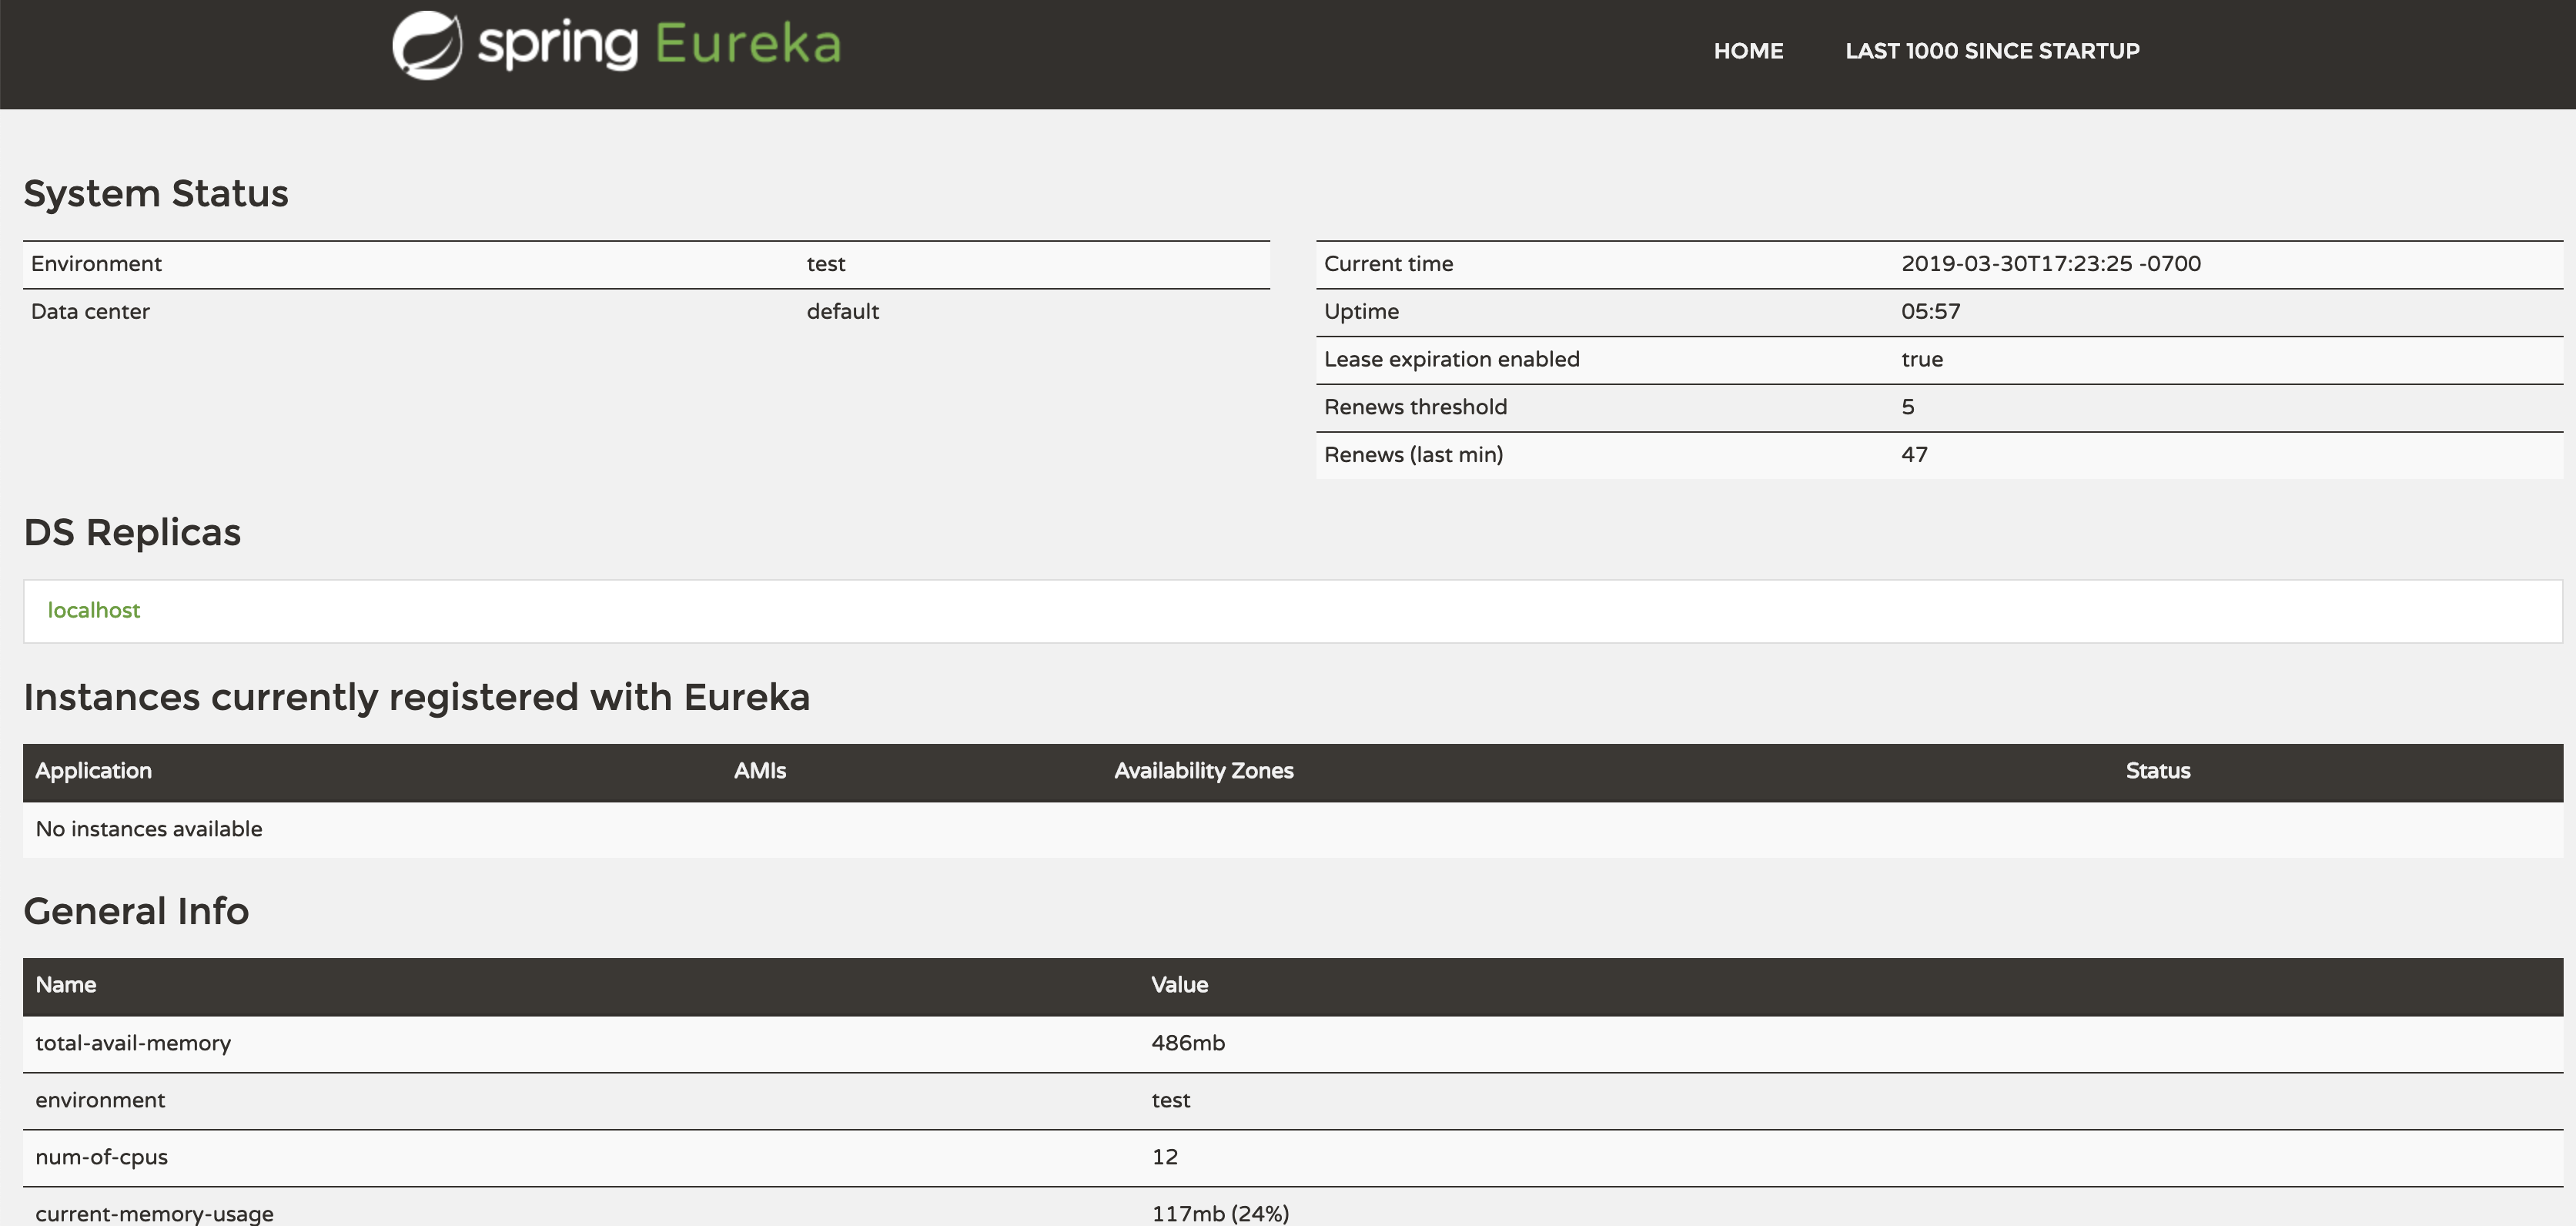Screen dimensions: 2576x1226
Task: Click the System Status heading
Action: pos(156,193)
